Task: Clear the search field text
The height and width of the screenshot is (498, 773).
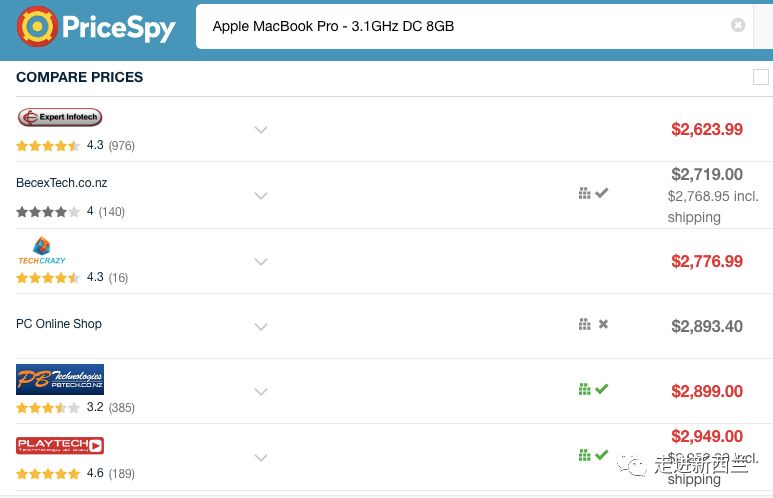Action: pos(738,26)
